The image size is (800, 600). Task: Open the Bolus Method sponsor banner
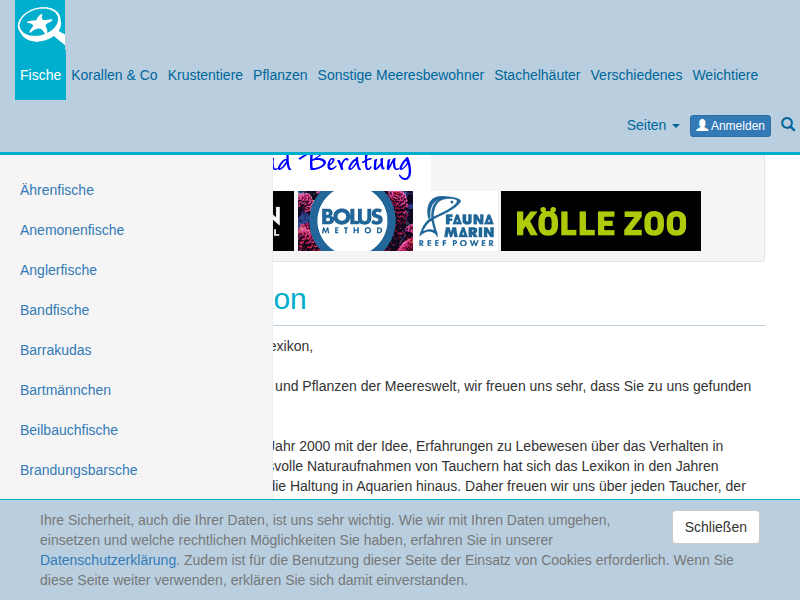click(355, 221)
